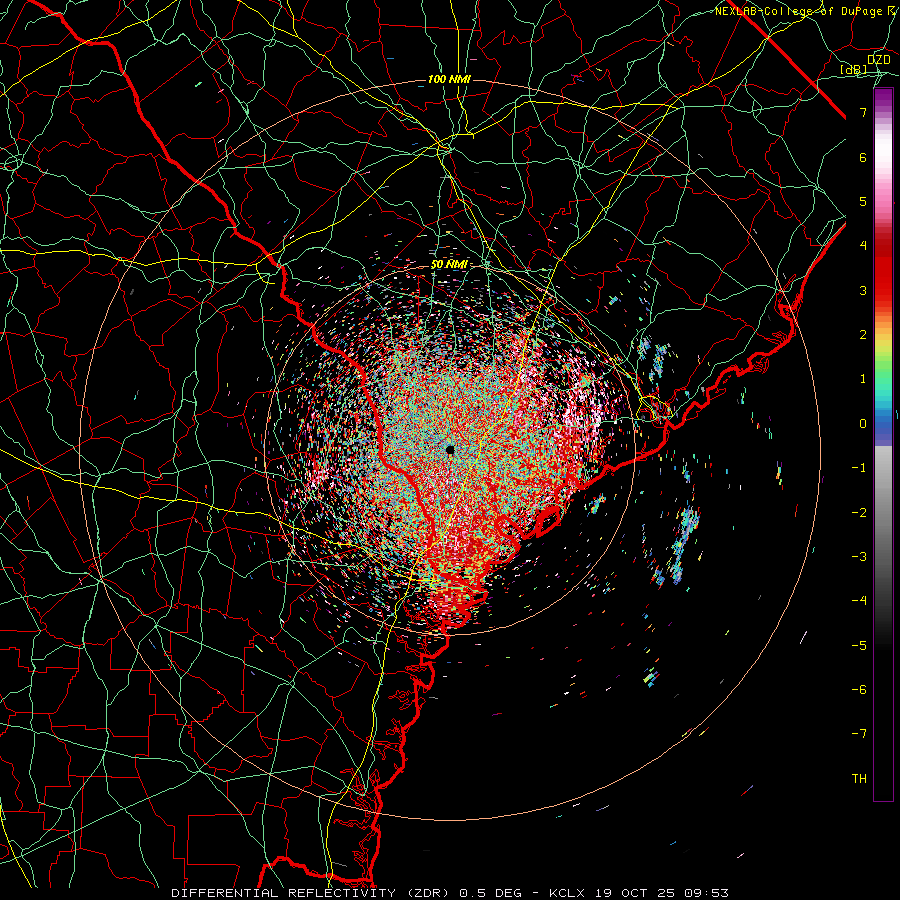Click the "3" value on color scale
Image resolution: width=900 pixels, height=900 pixels.
click(863, 290)
